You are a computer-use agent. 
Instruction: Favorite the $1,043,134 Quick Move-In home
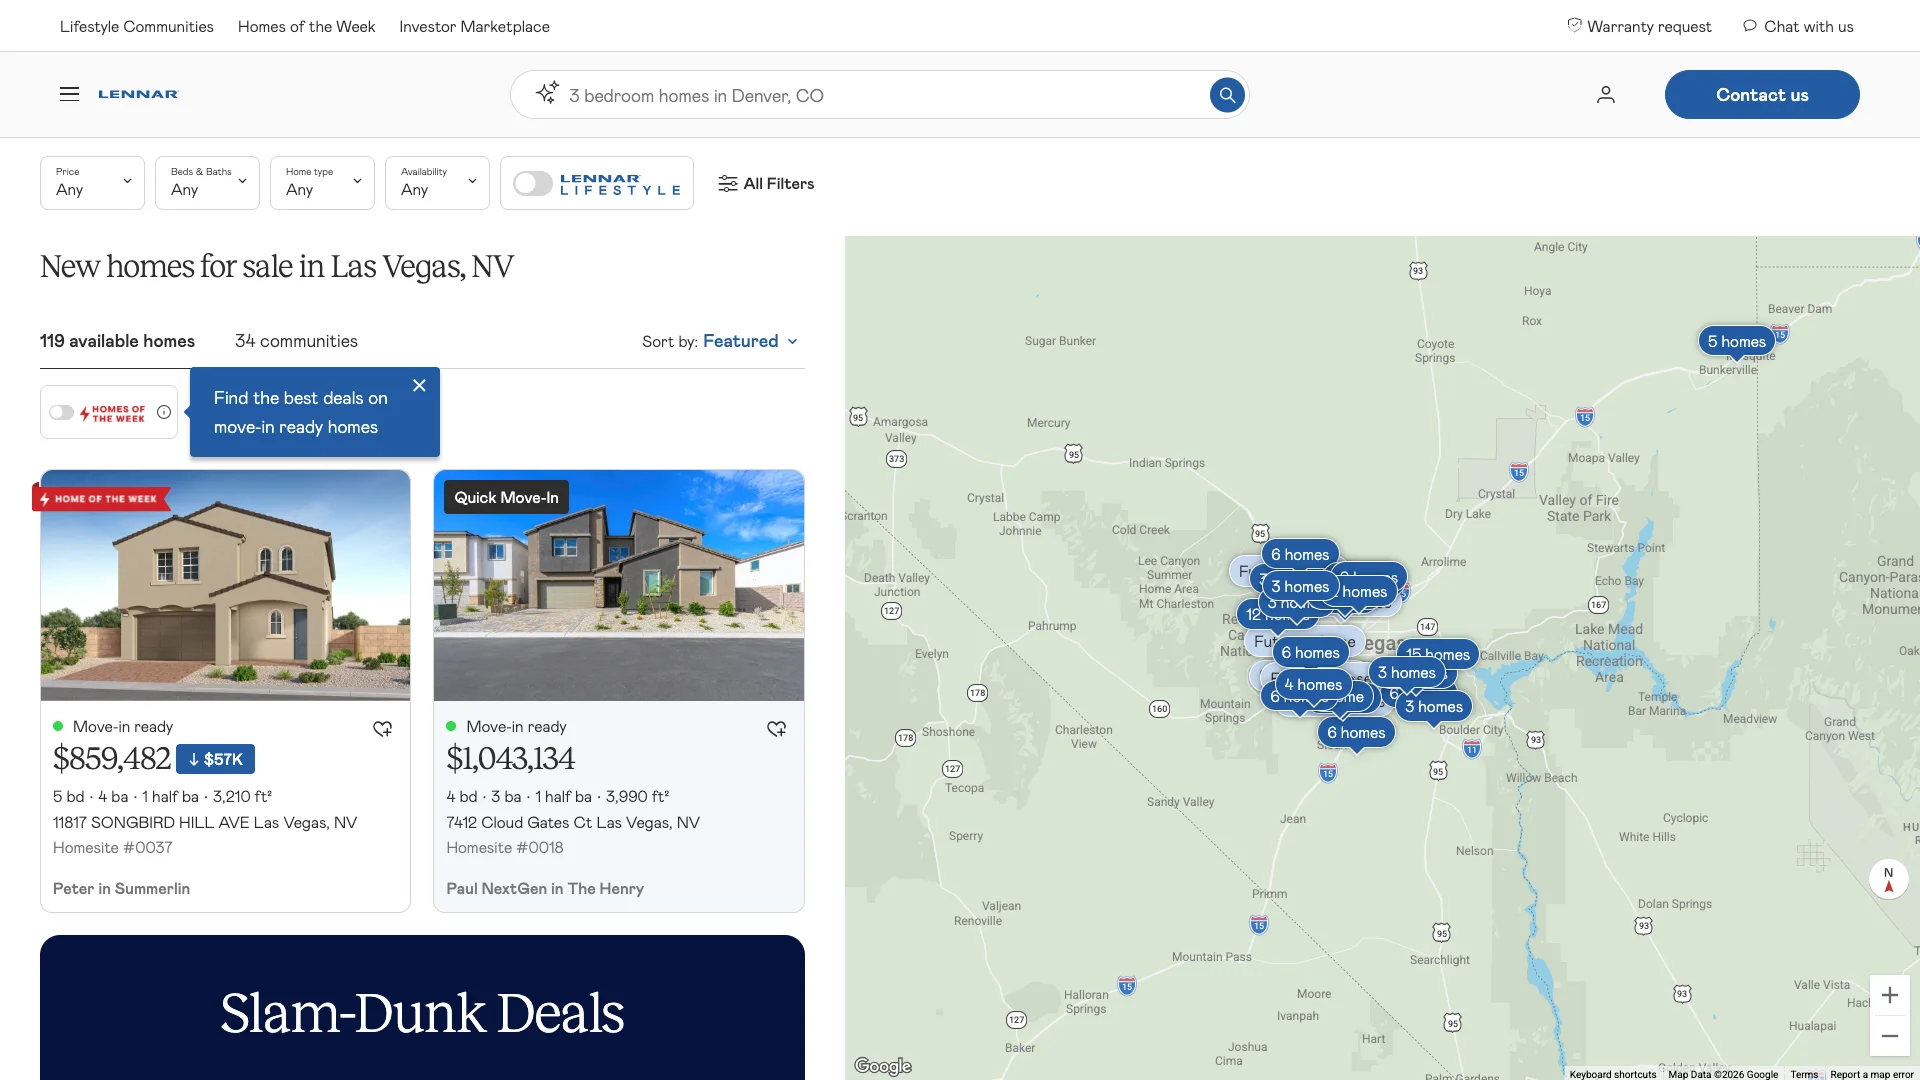click(x=776, y=728)
